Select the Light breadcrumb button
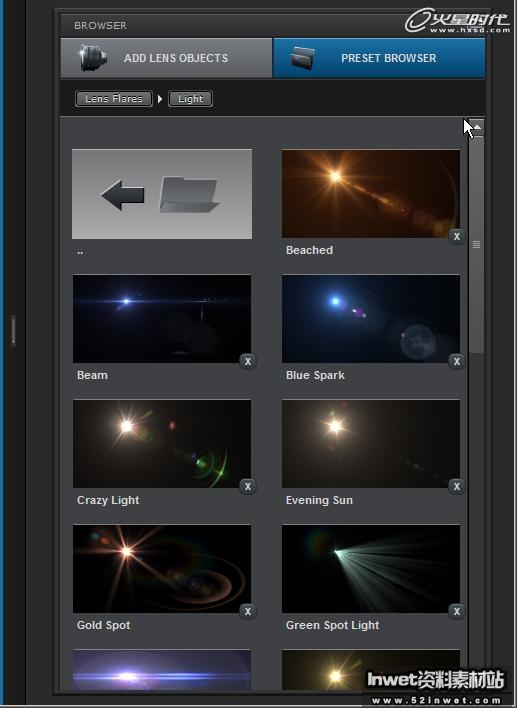 click(191, 98)
